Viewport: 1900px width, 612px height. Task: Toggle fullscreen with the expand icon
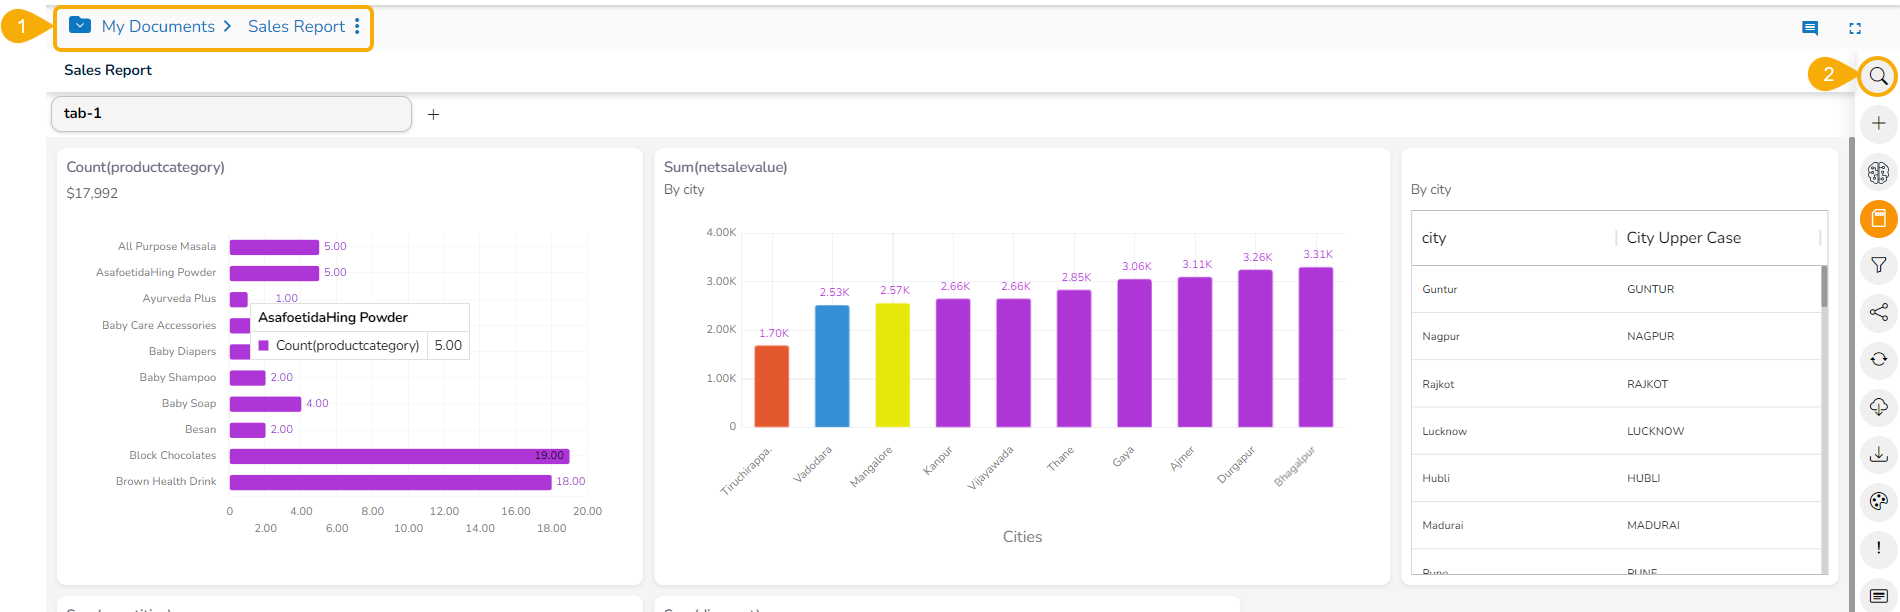1855,28
